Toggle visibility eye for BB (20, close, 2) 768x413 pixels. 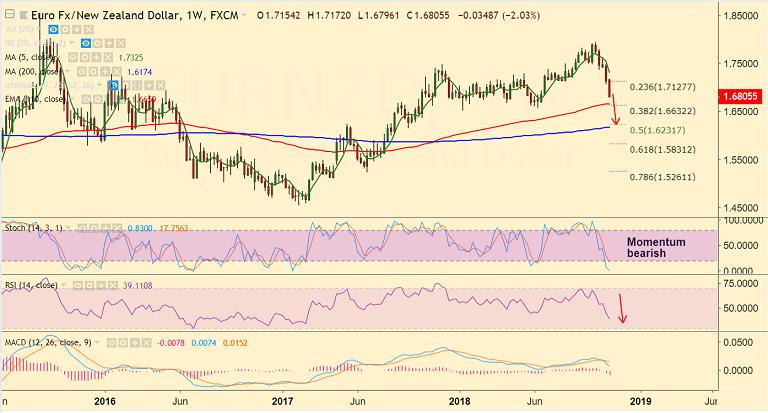click(86, 44)
